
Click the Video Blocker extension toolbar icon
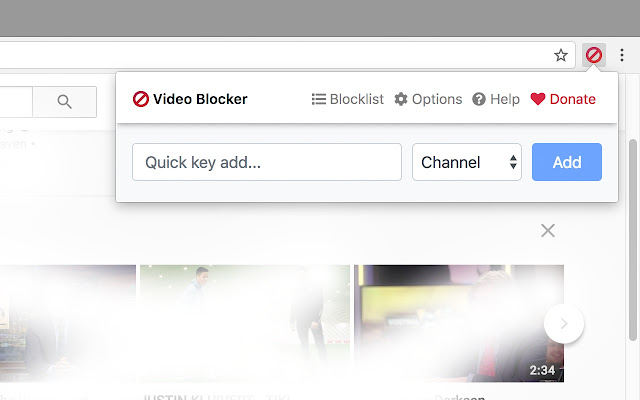click(x=593, y=55)
